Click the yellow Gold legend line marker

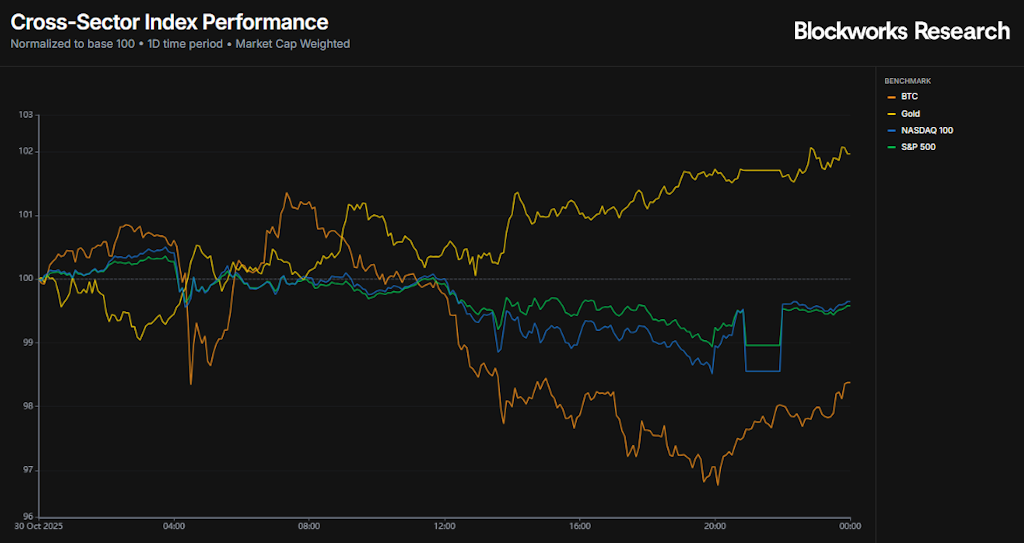coord(891,114)
